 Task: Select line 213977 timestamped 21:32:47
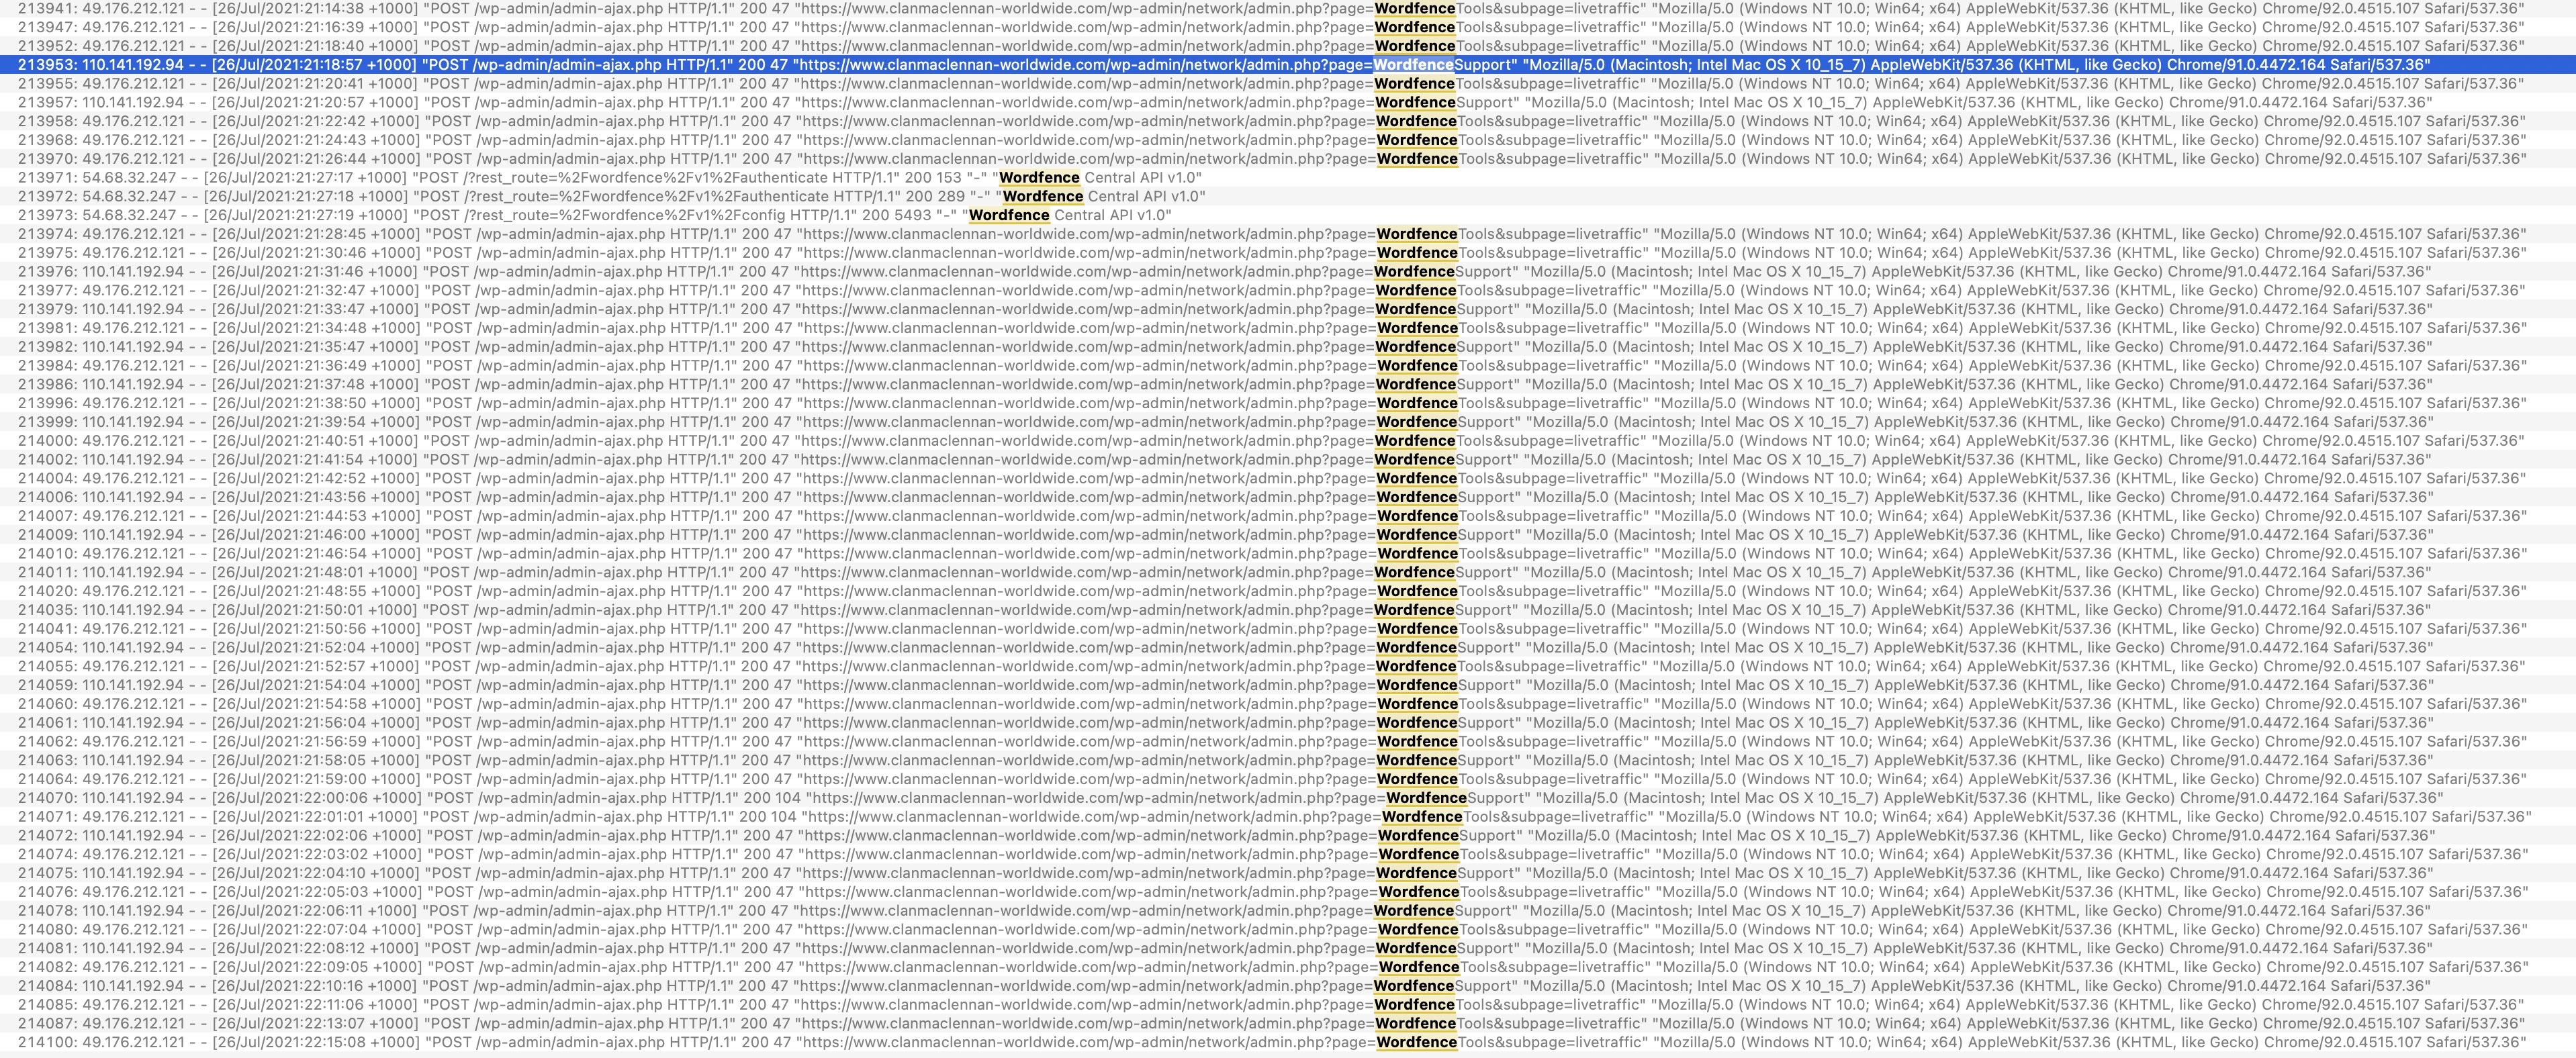click(1288, 290)
